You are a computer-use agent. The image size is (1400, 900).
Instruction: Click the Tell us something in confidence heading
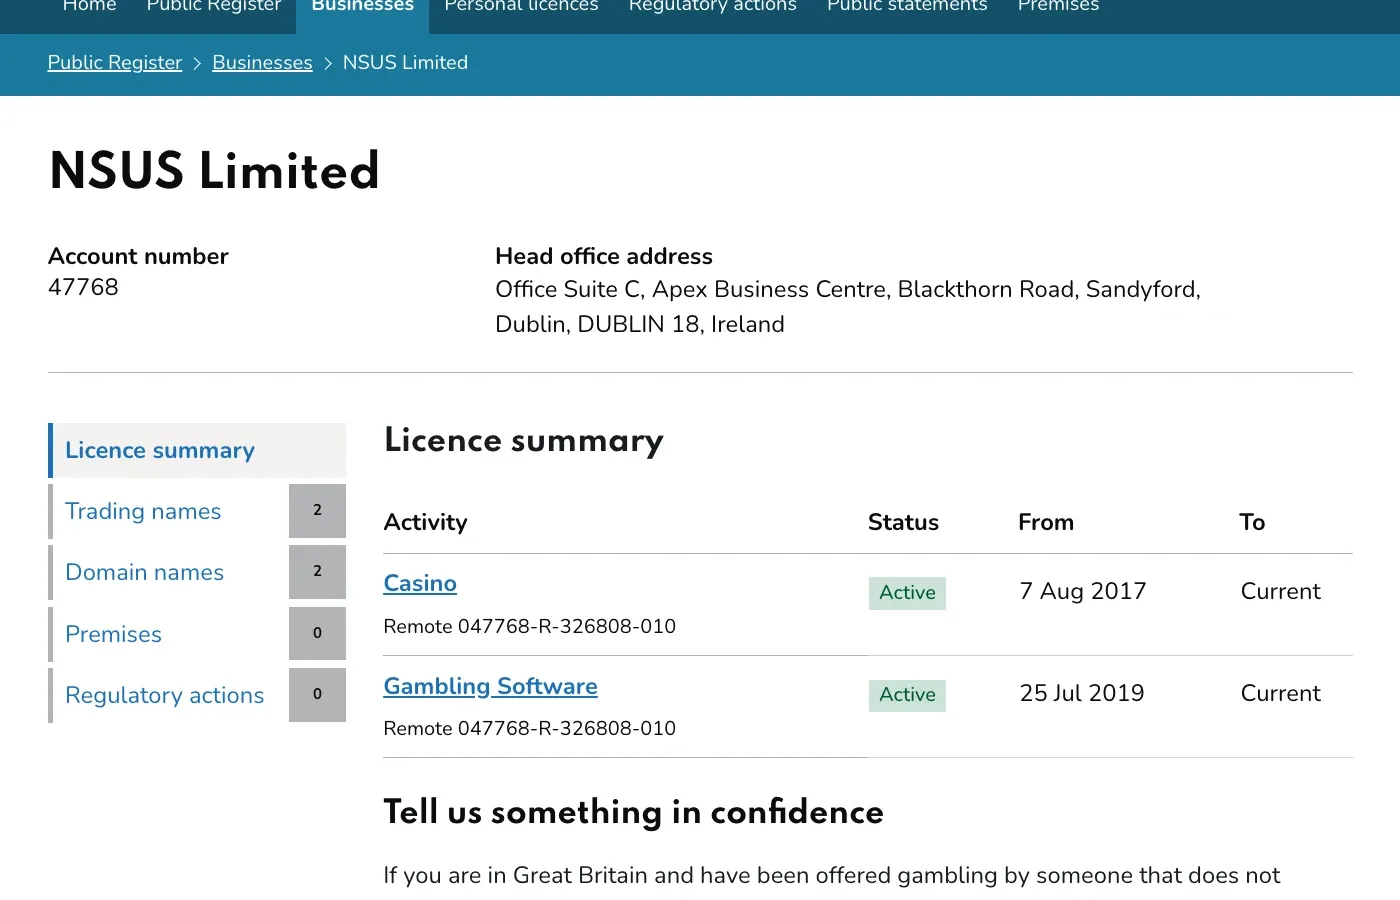(x=634, y=812)
